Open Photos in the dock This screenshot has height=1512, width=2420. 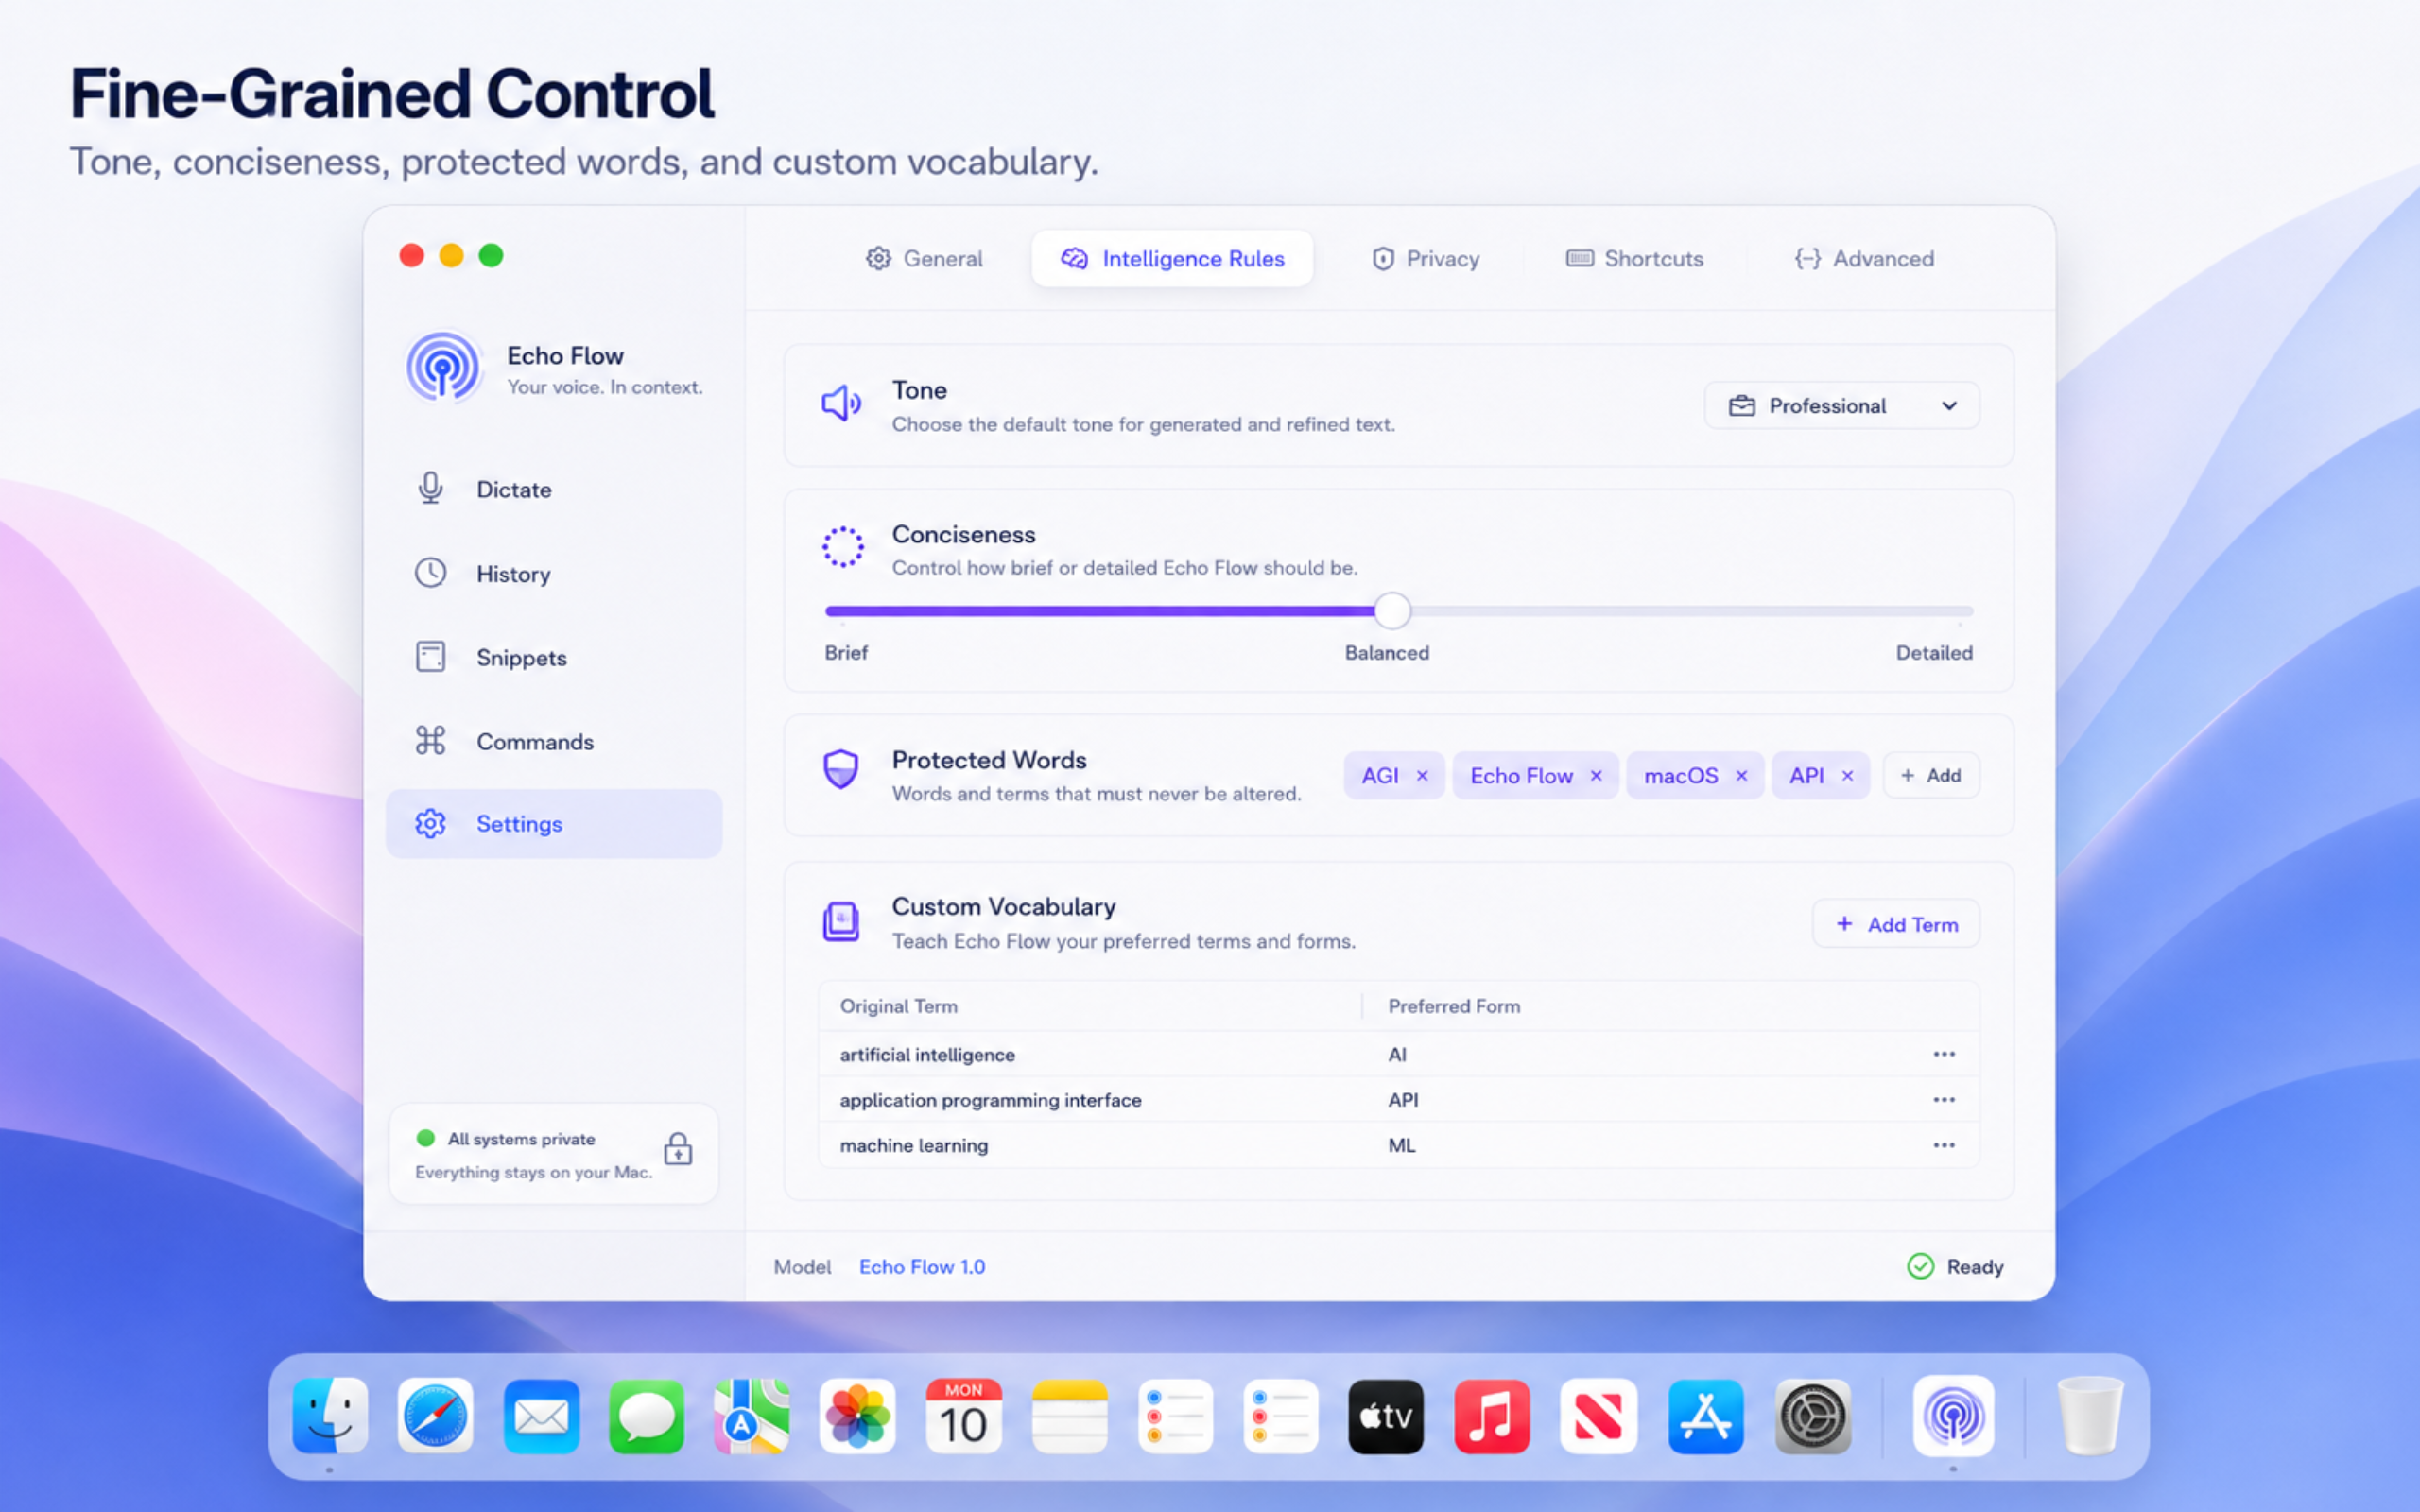click(858, 1416)
